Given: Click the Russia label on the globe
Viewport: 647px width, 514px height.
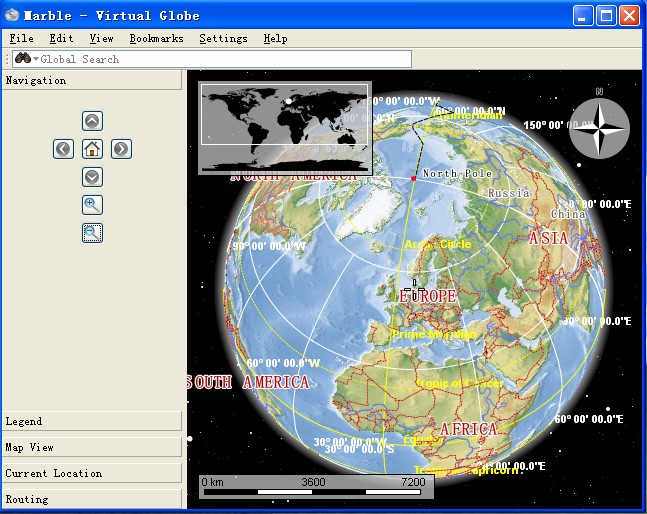Looking at the screenshot, I should (508, 193).
